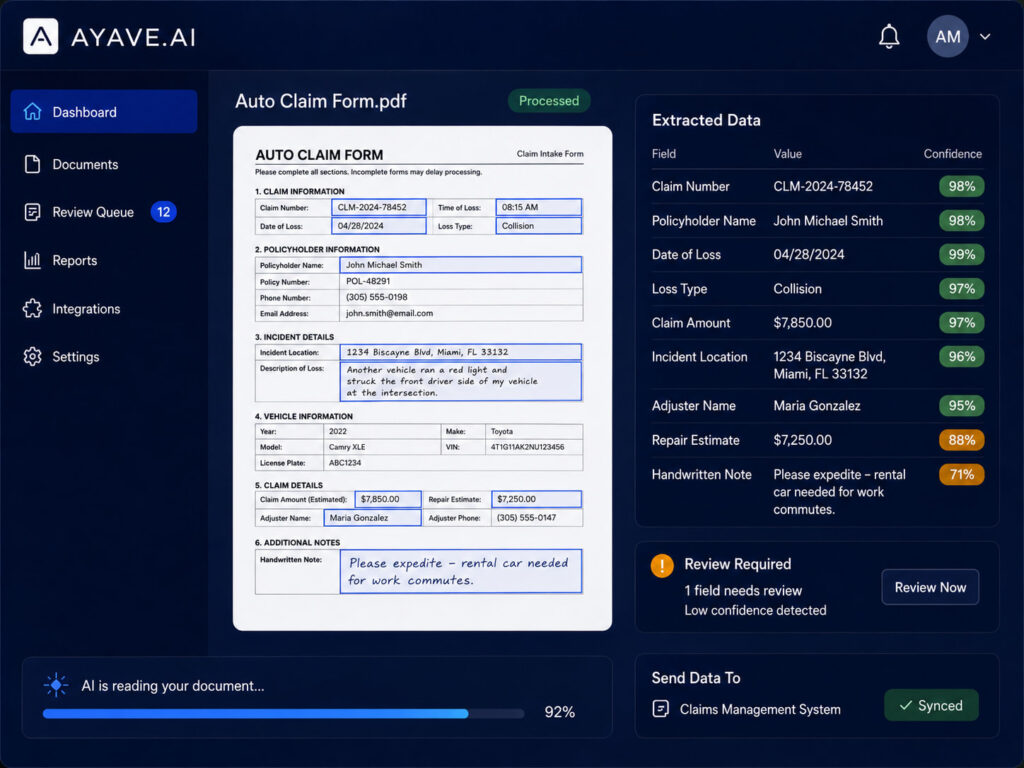The image size is (1024, 768).
Task: Select the $7,250.00 Repair Estimate form field
Action: [536, 499]
